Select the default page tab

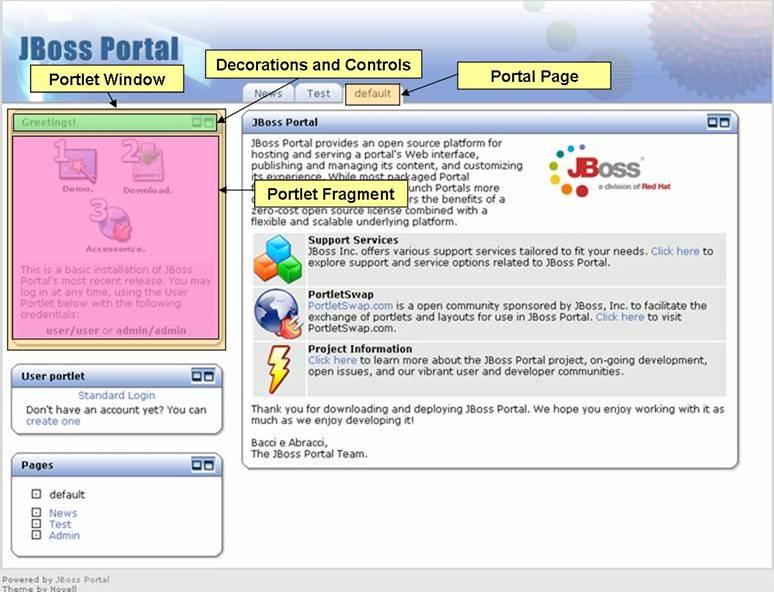coord(373,94)
